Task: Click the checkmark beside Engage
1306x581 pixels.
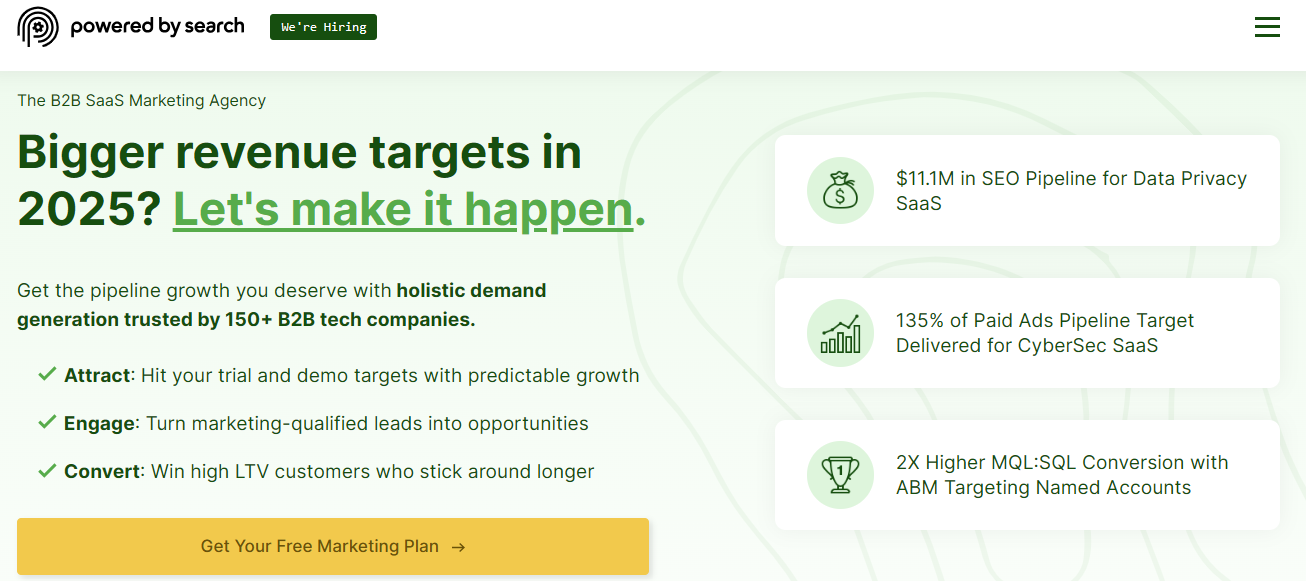Action: click(x=47, y=423)
